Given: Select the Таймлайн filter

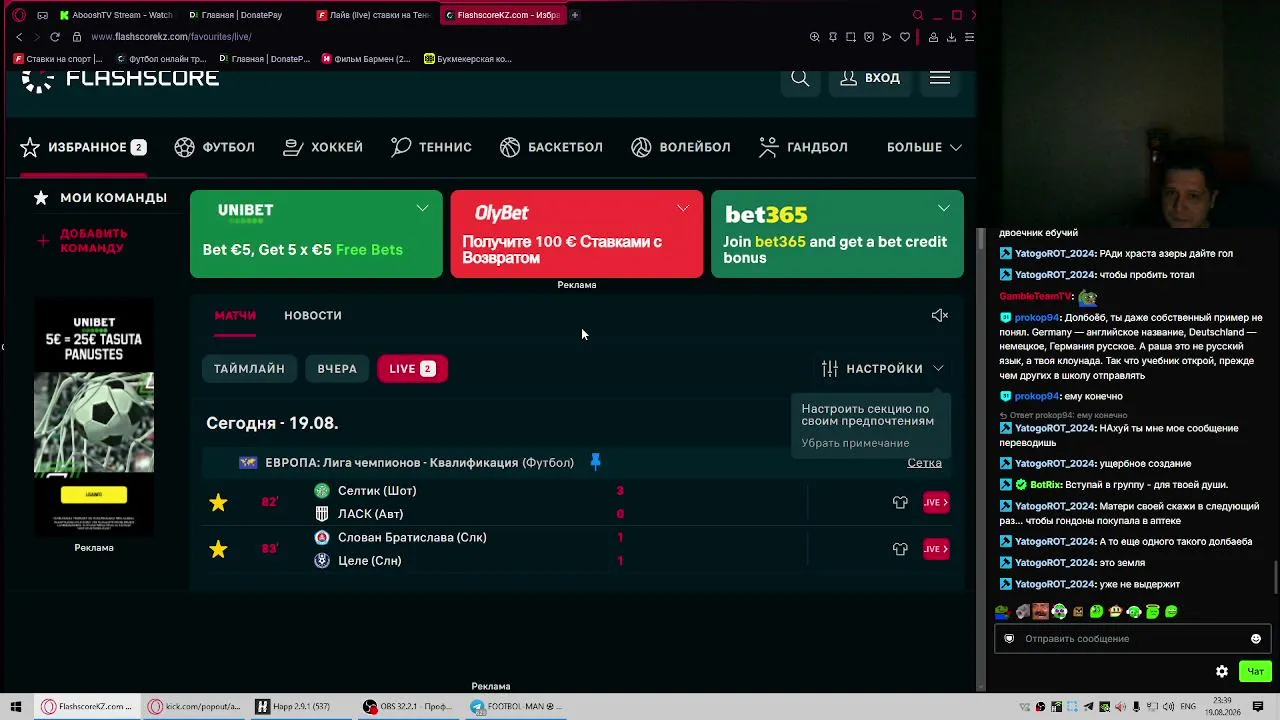Looking at the screenshot, I should pyautogui.click(x=249, y=369).
